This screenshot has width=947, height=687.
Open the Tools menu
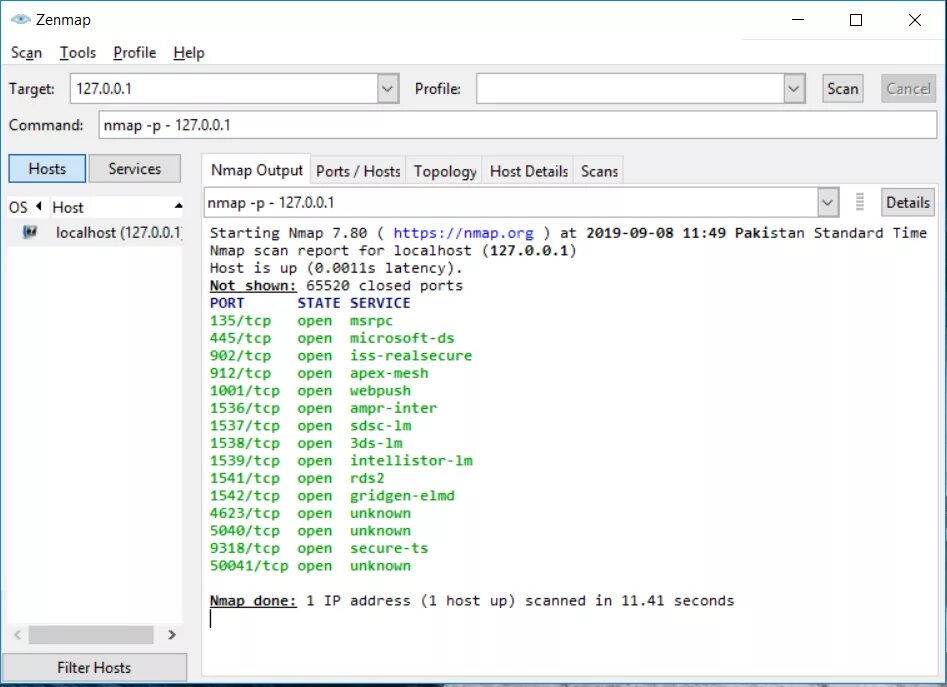[x=78, y=53]
